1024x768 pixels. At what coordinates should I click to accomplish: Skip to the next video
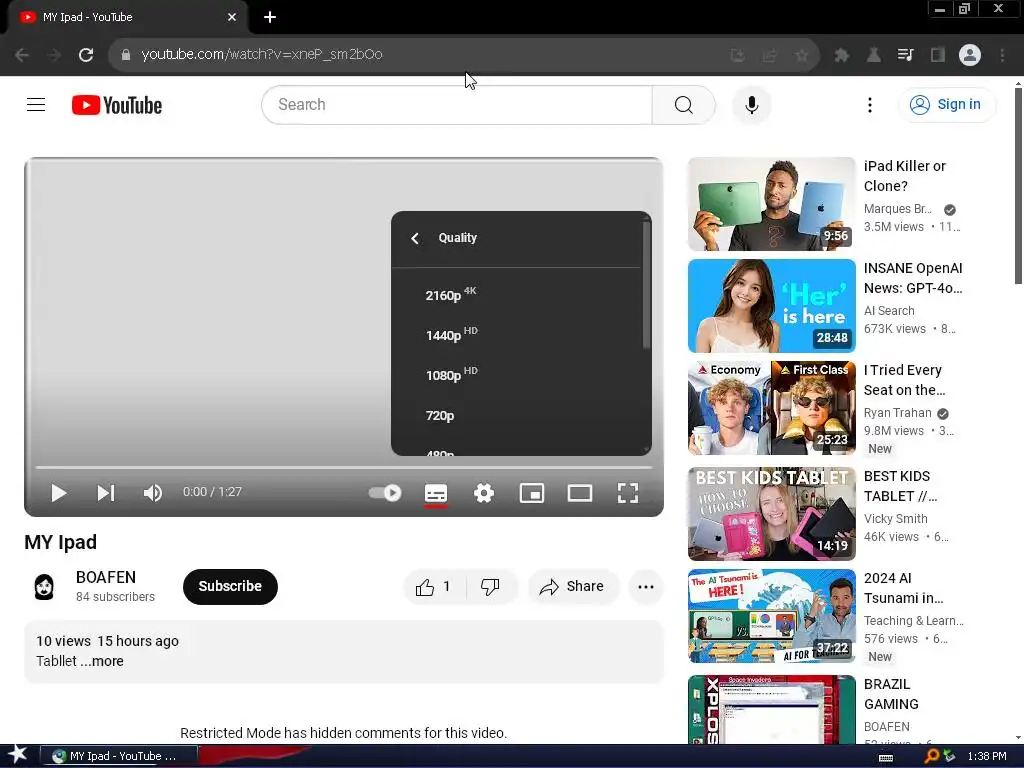(106, 492)
